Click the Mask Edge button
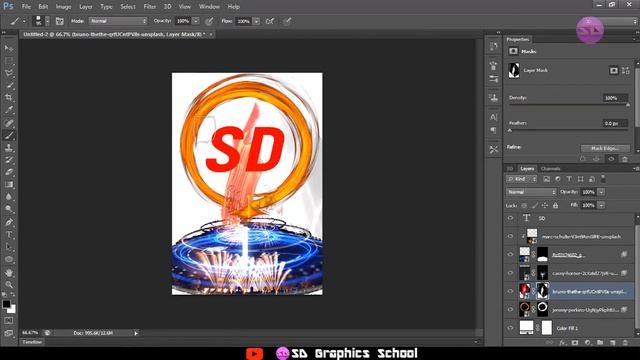Image resolution: width=640 pixels, height=360 pixels. coord(605,148)
